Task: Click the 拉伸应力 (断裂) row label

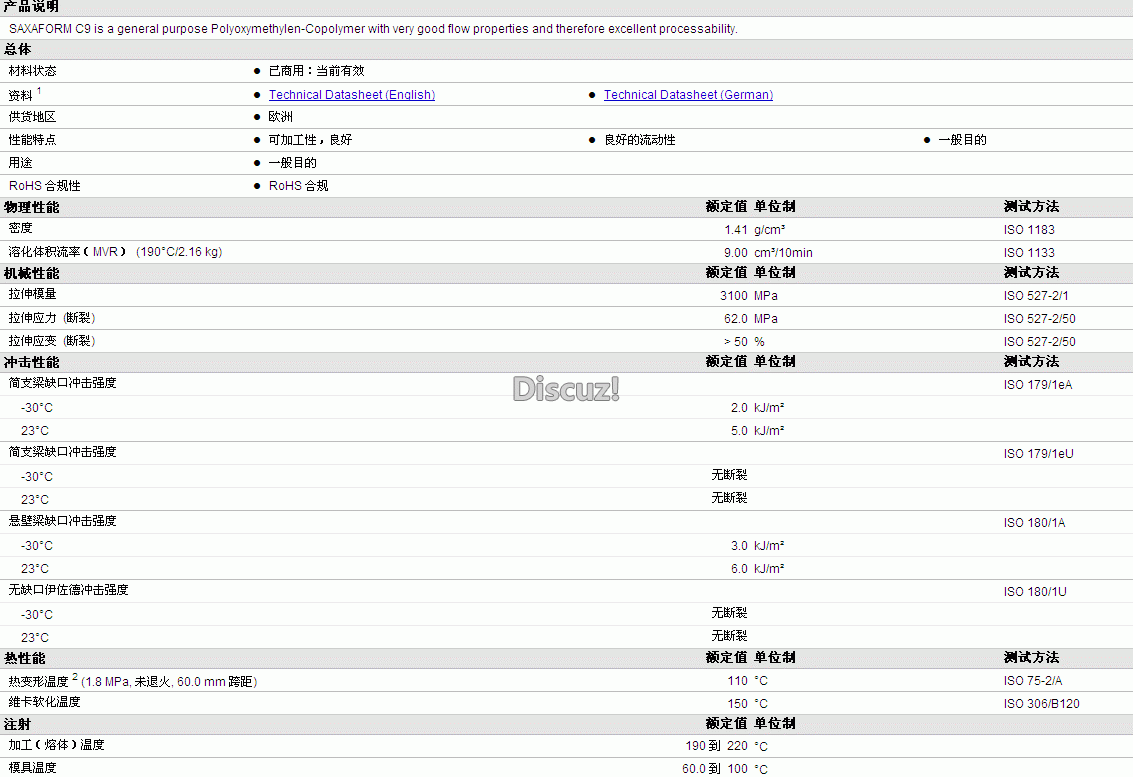Action: [x=52, y=318]
